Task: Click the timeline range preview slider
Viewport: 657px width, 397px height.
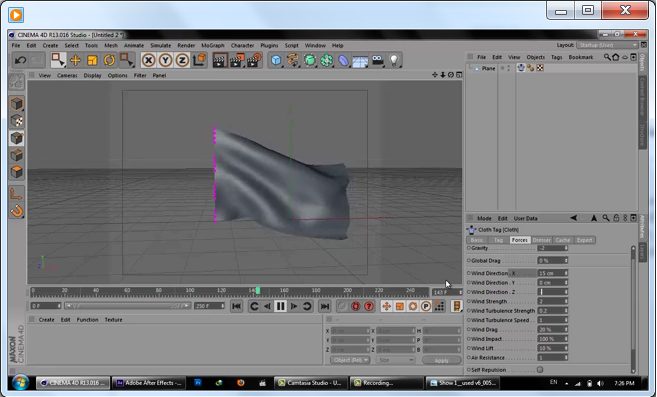Action: [127, 306]
